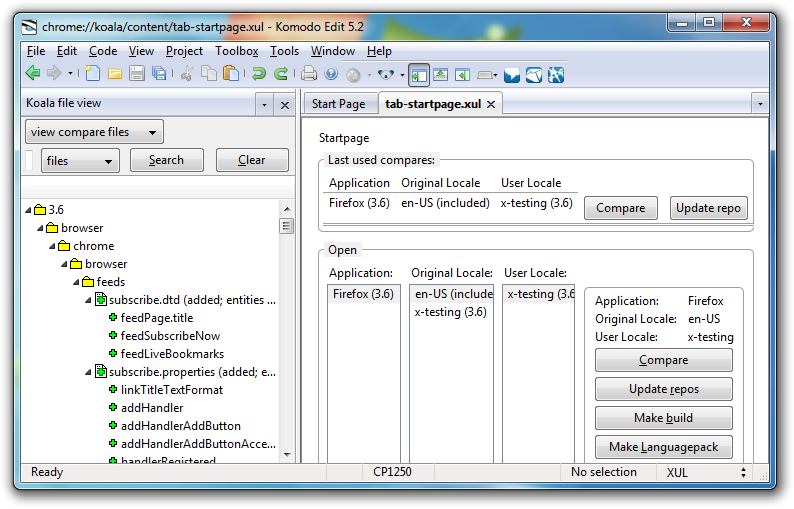Click the Make build button

tap(663, 418)
